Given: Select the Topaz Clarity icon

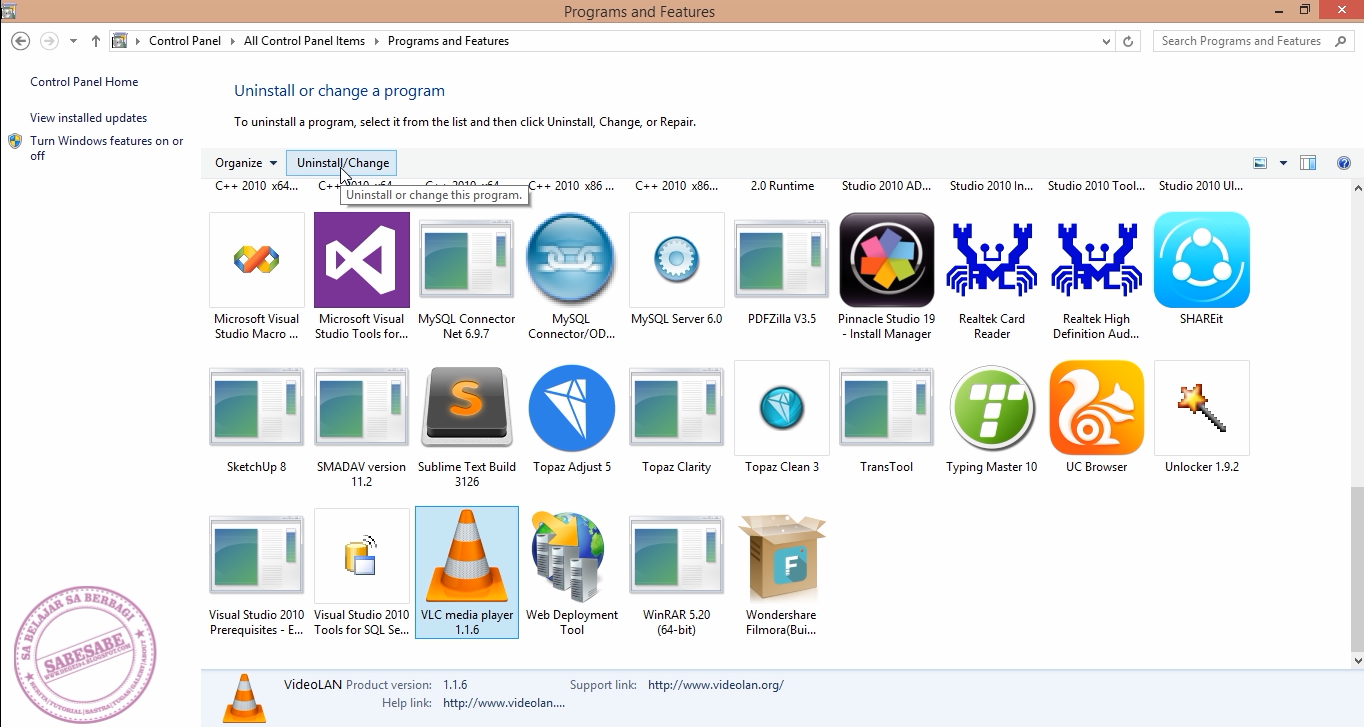Looking at the screenshot, I should pyautogui.click(x=677, y=408).
